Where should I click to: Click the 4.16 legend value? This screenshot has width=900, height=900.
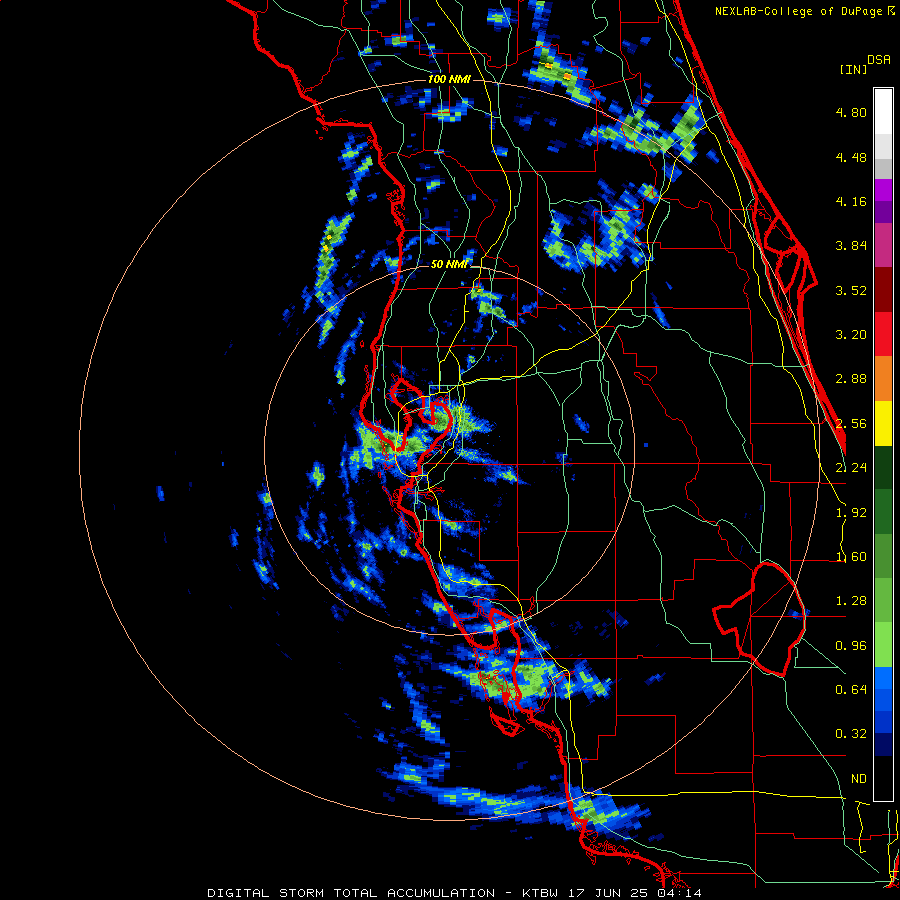click(851, 201)
